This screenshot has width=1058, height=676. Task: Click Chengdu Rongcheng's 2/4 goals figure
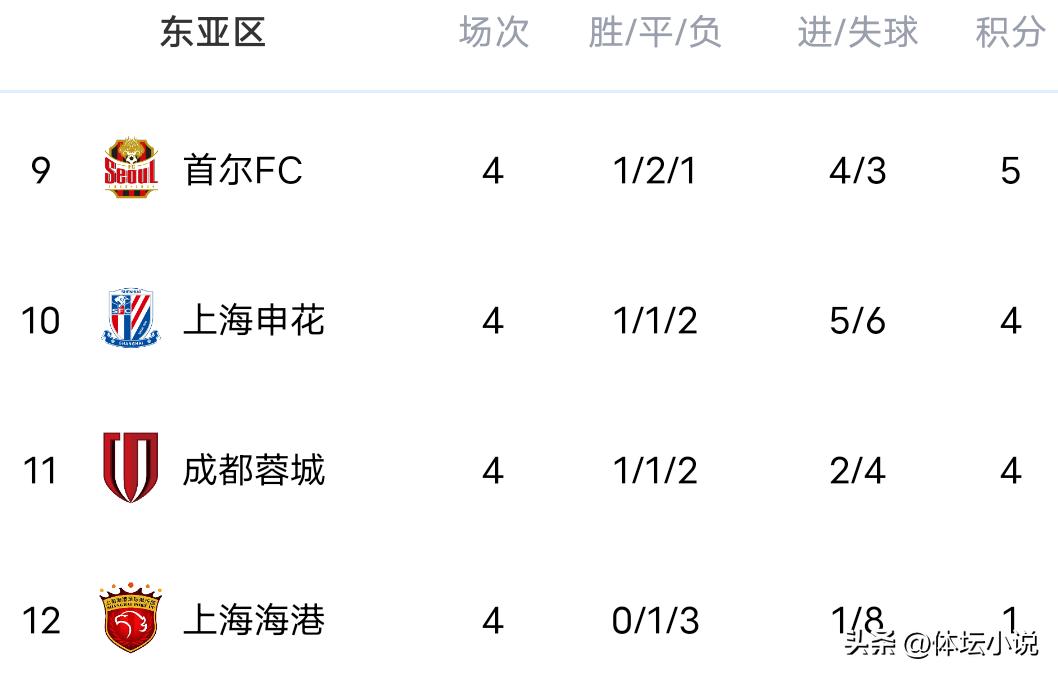[857, 470]
